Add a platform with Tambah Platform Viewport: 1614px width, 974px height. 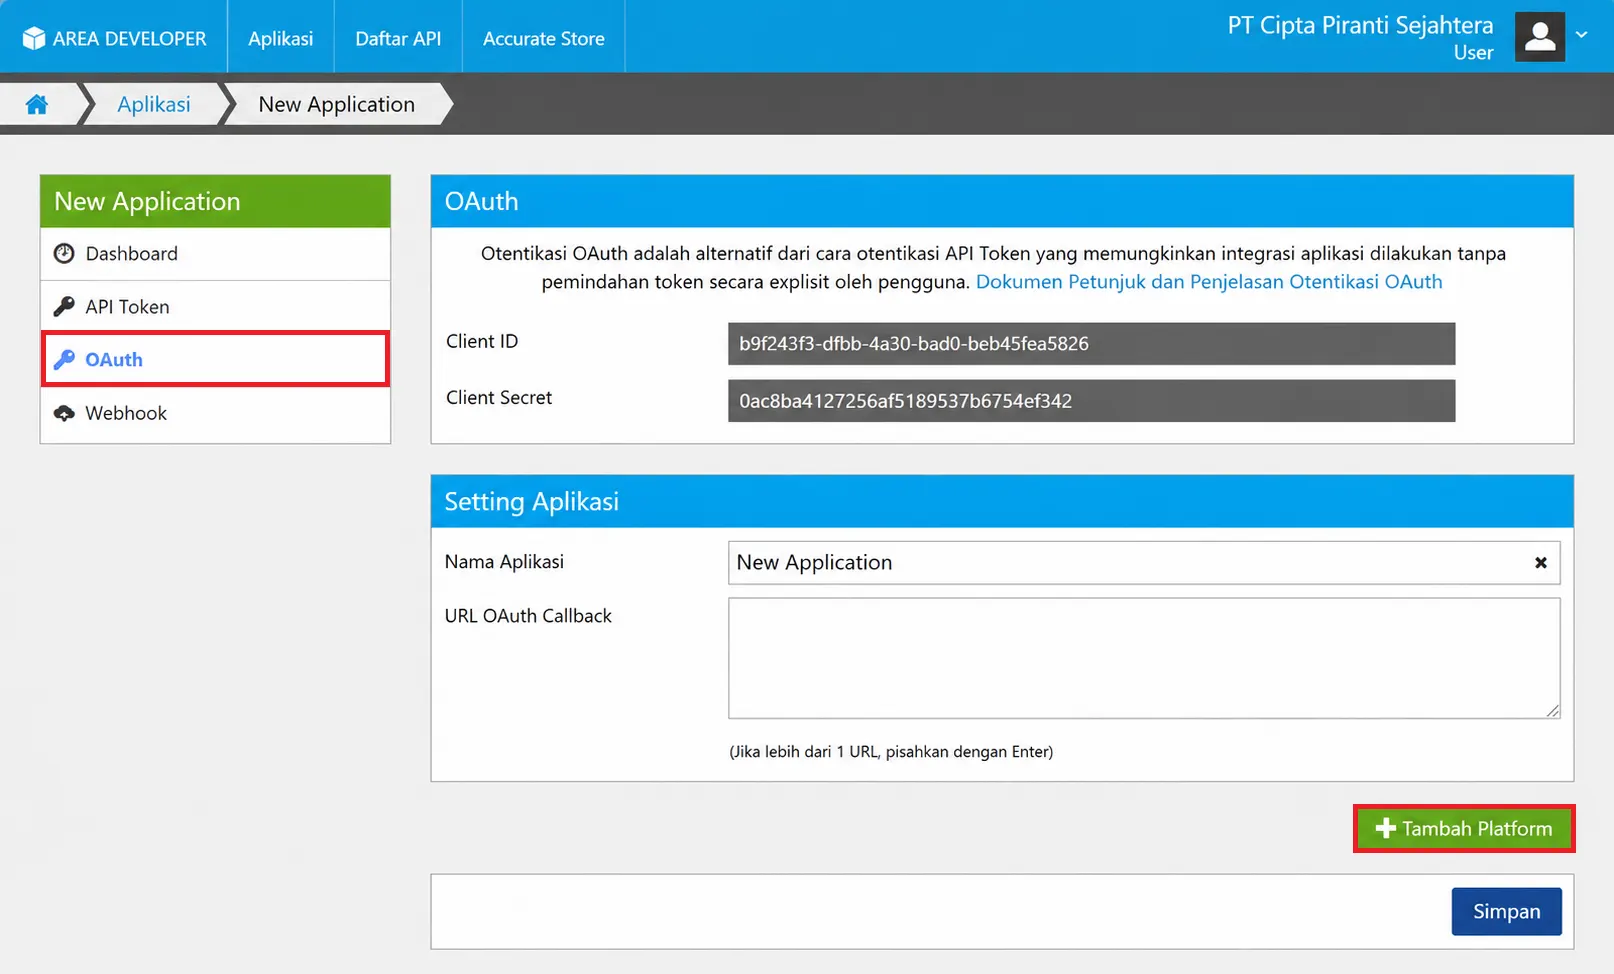1464,829
